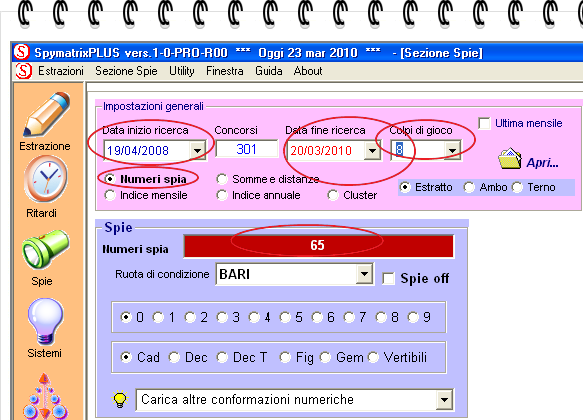
Task: Click the arrow icon below Sistemi
Action: click(45, 397)
